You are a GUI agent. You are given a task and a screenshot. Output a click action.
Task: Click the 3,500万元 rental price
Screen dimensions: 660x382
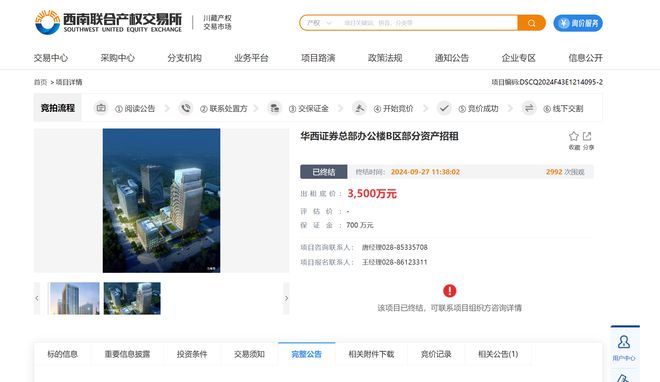tap(372, 194)
